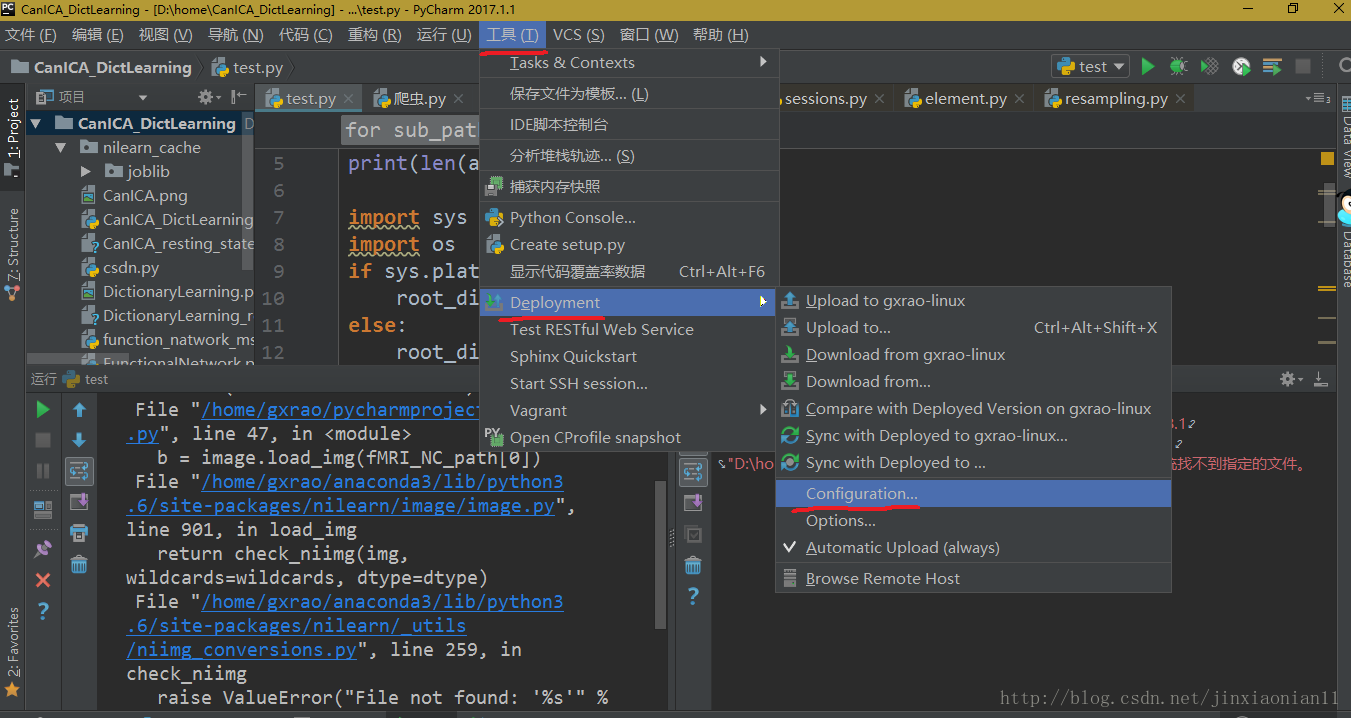1351x718 pixels.
Task: Select Open CProfile snapshot
Action: (x=629, y=437)
